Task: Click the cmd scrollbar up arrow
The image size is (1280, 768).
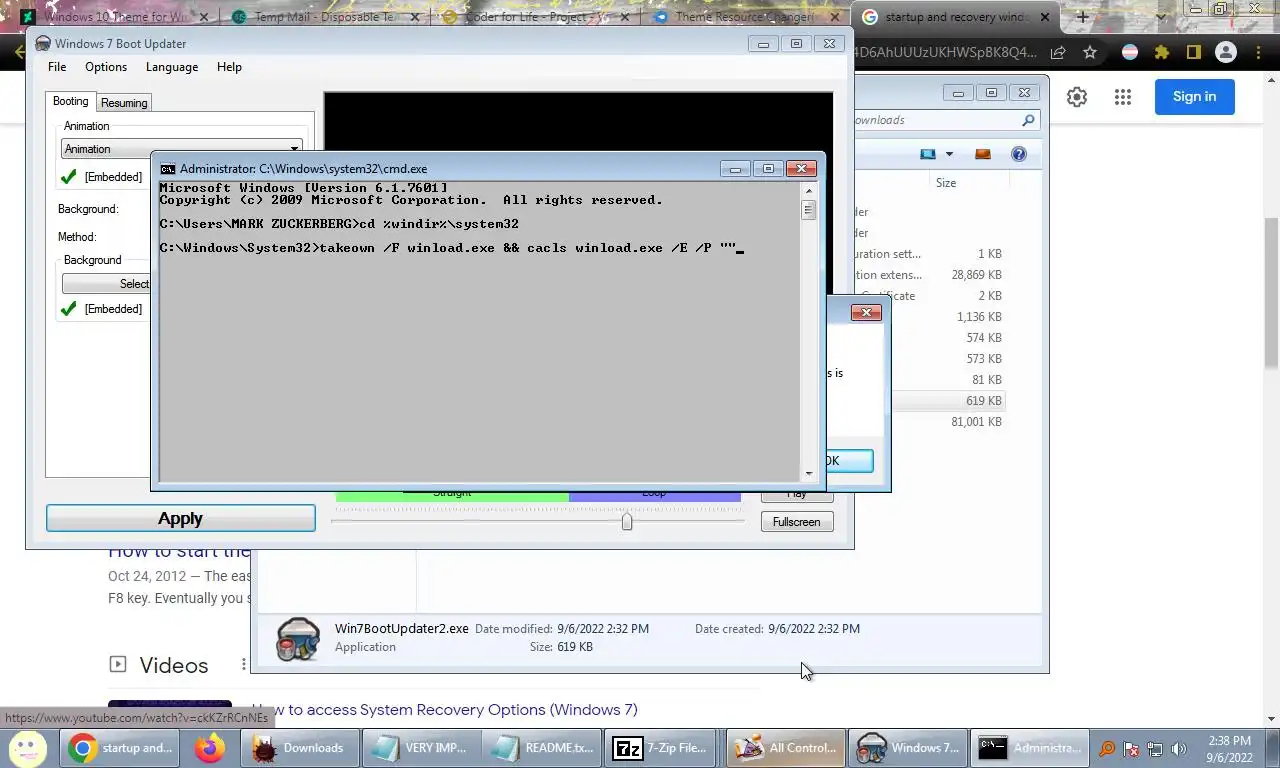Action: [x=808, y=190]
